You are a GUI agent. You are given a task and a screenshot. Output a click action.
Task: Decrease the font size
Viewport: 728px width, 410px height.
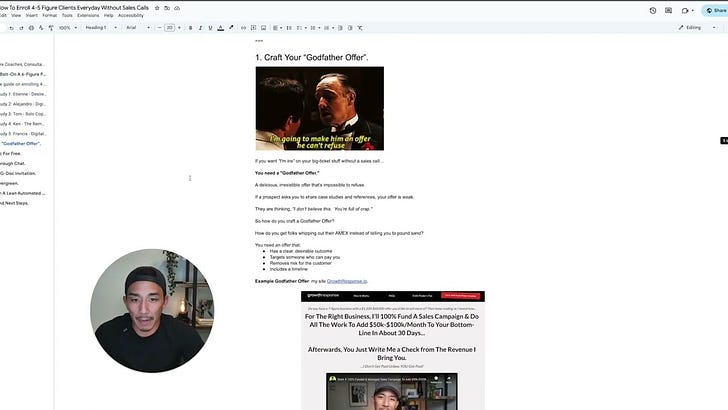pyautogui.click(x=159, y=28)
